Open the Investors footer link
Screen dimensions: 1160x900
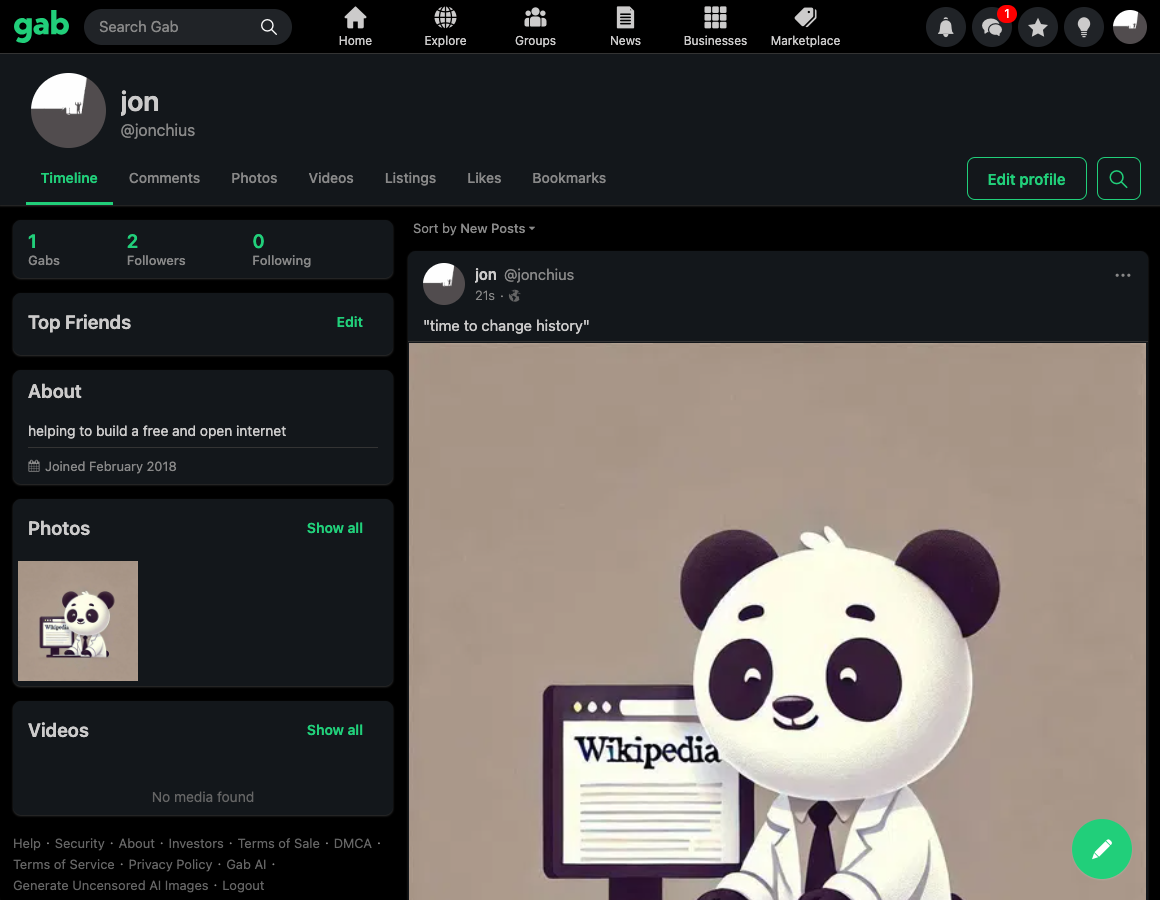[x=196, y=844]
